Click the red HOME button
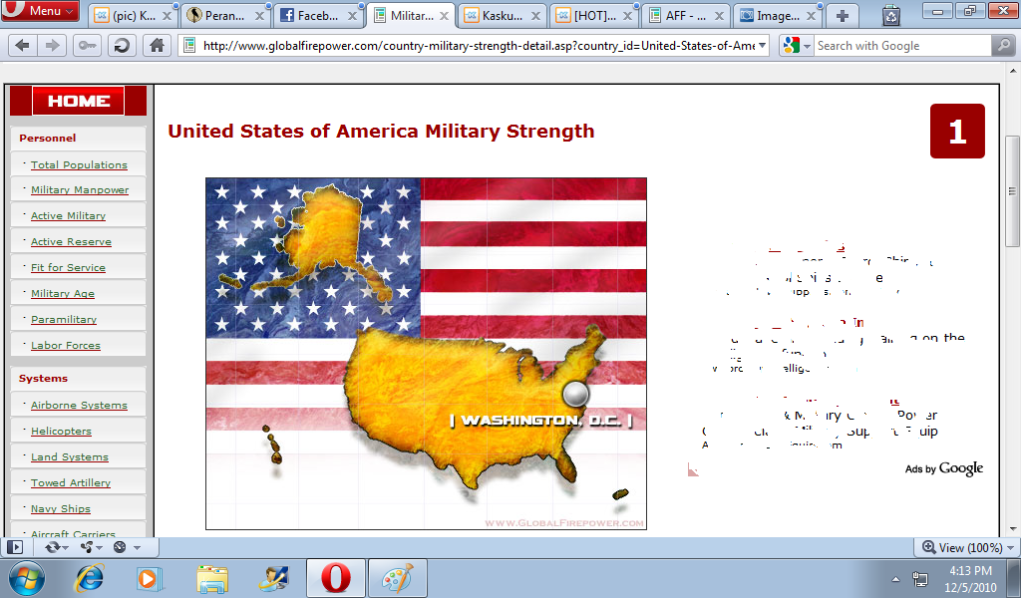The width and height of the screenshot is (1023, 598). point(78,100)
